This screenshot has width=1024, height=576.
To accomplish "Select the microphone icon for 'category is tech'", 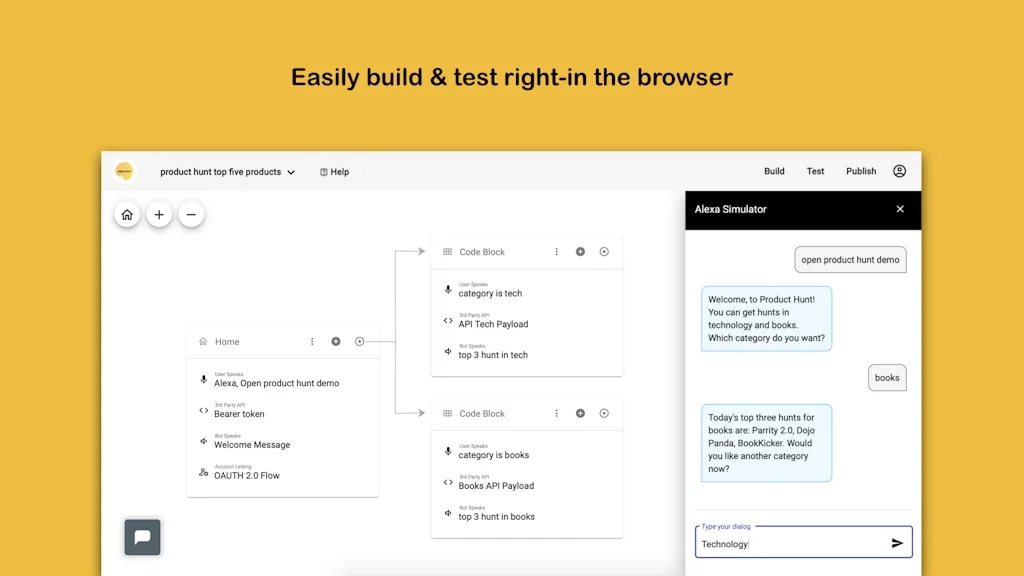I will click(448, 290).
